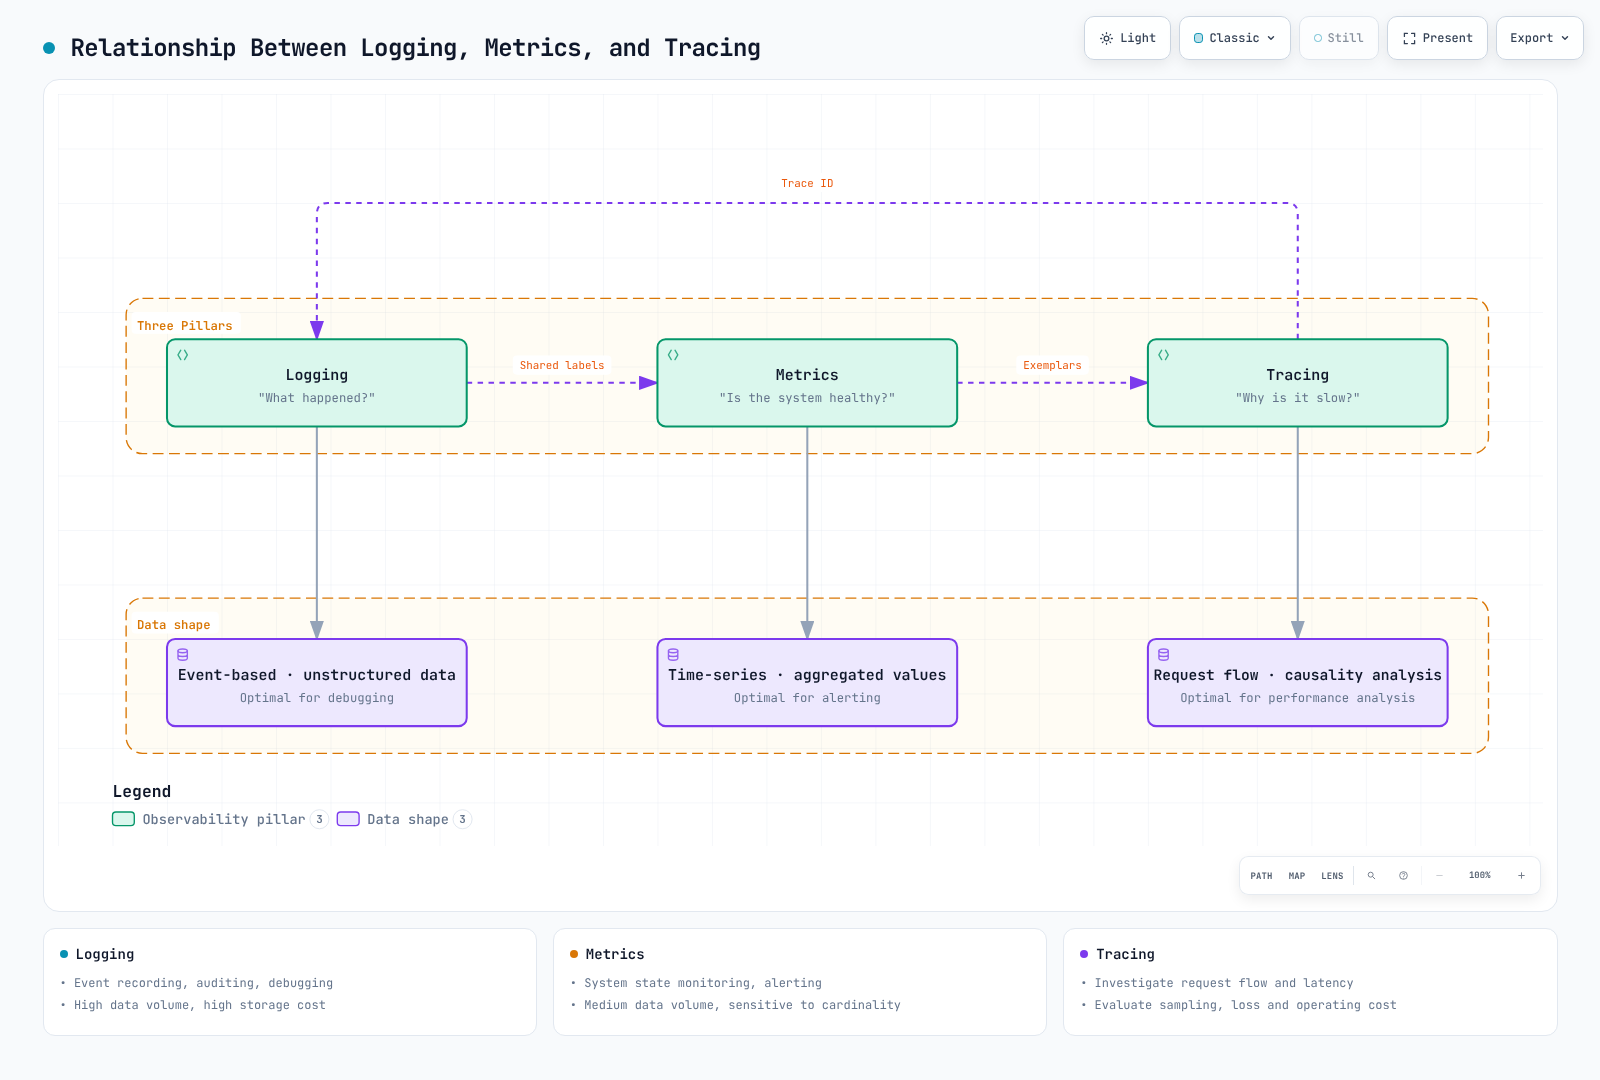The image size is (1600, 1080).
Task: Click the 100% zoom level reset
Action: (x=1480, y=876)
